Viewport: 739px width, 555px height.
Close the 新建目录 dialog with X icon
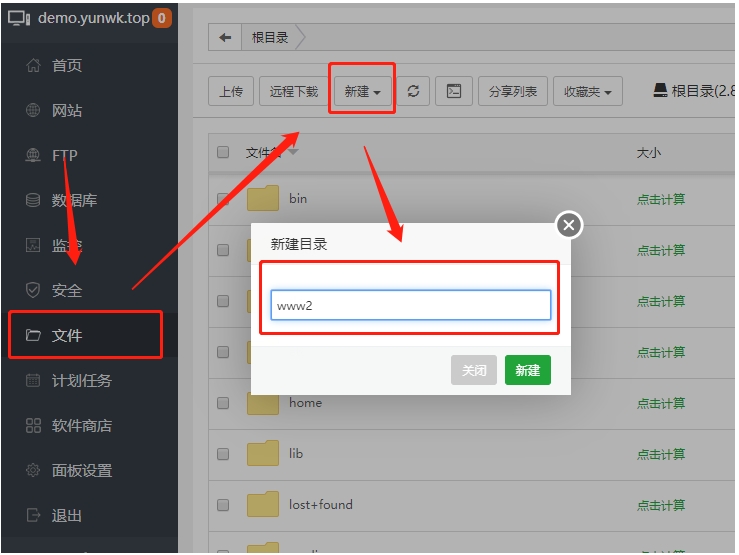569,225
